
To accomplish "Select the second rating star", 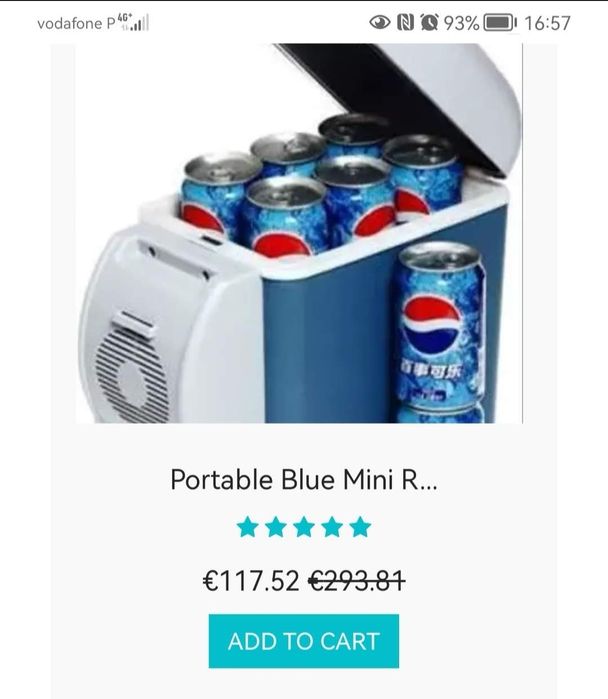I will [x=276, y=527].
